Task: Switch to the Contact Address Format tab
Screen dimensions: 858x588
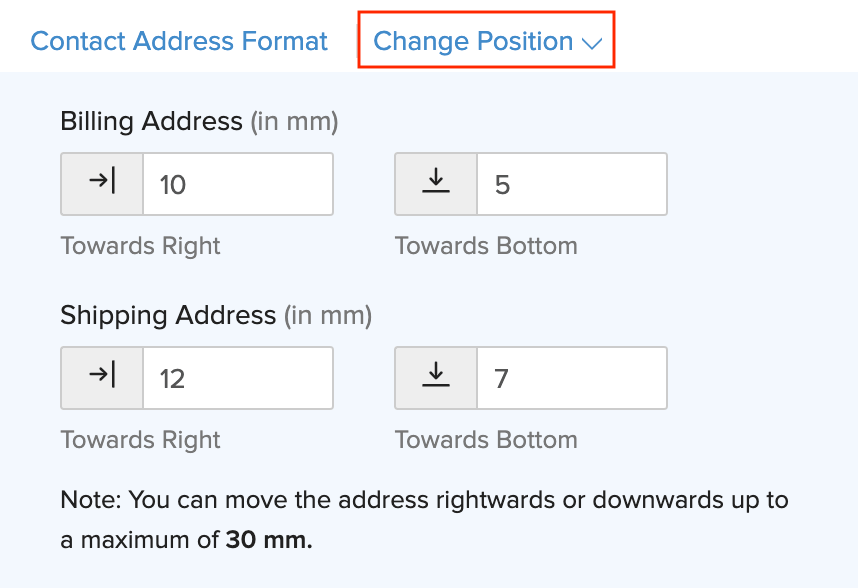Action: point(178,41)
